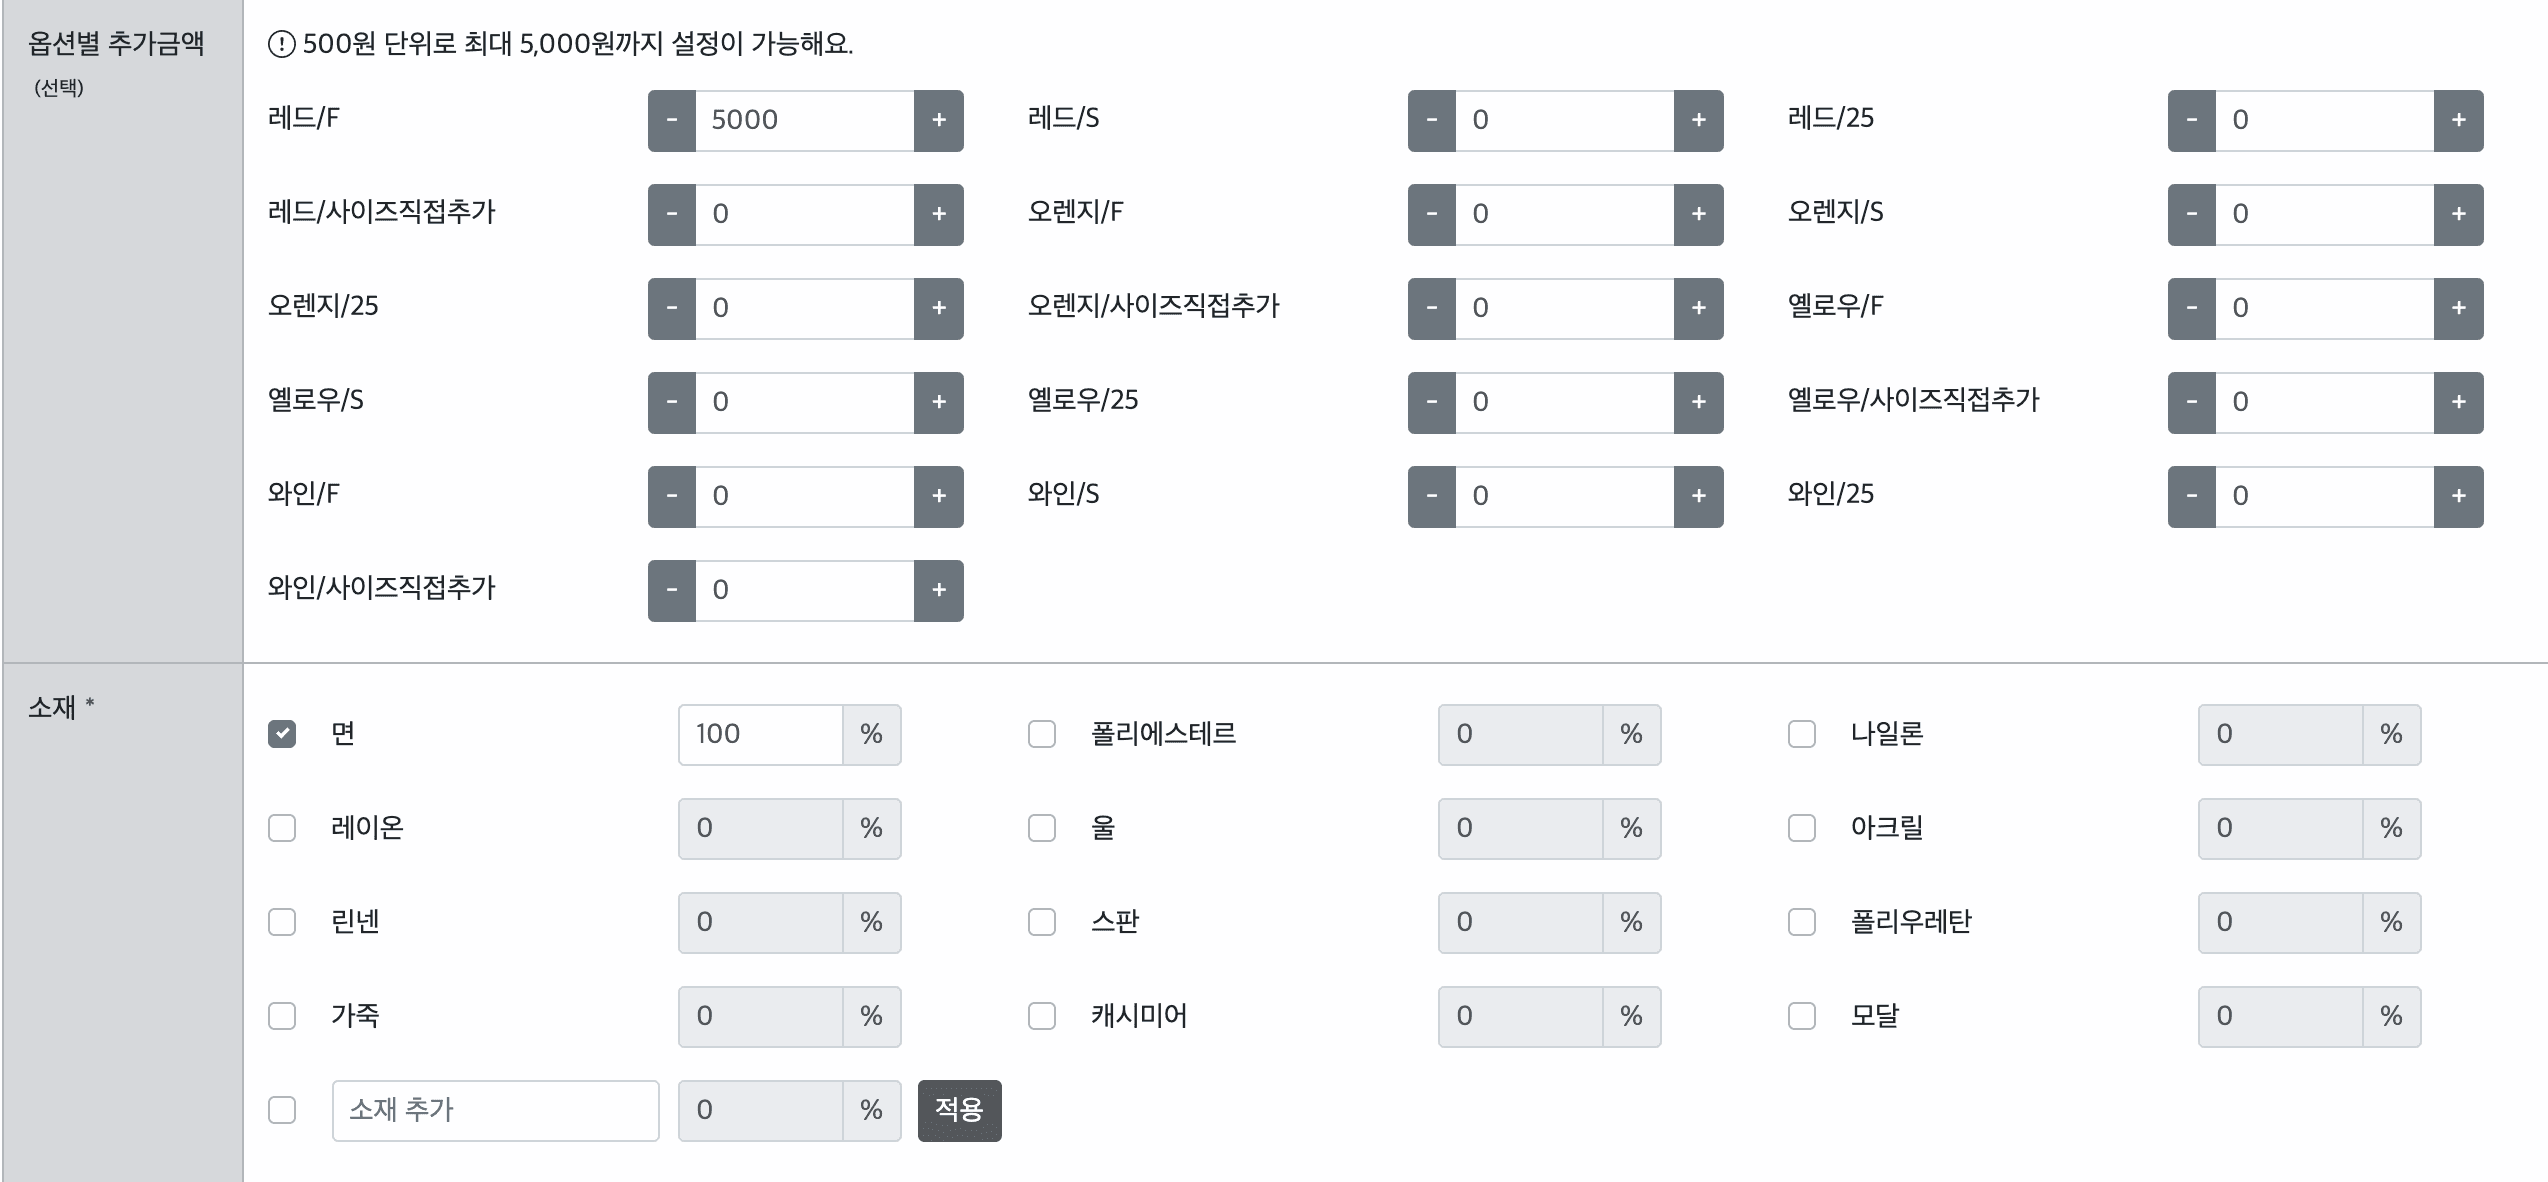This screenshot has width=2548, height=1182.
Task: Check the 가죽 material option
Action: coord(282,1016)
